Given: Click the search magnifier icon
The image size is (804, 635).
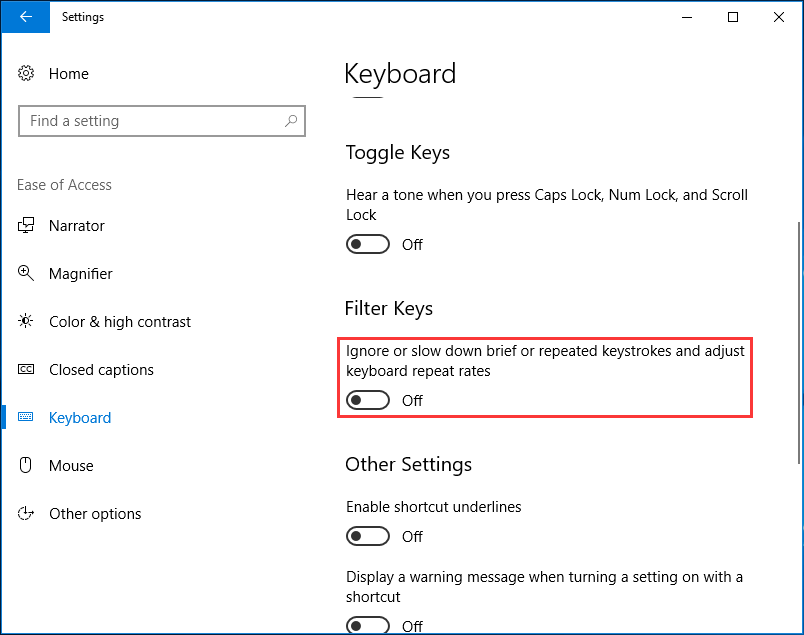Looking at the screenshot, I should (290, 121).
